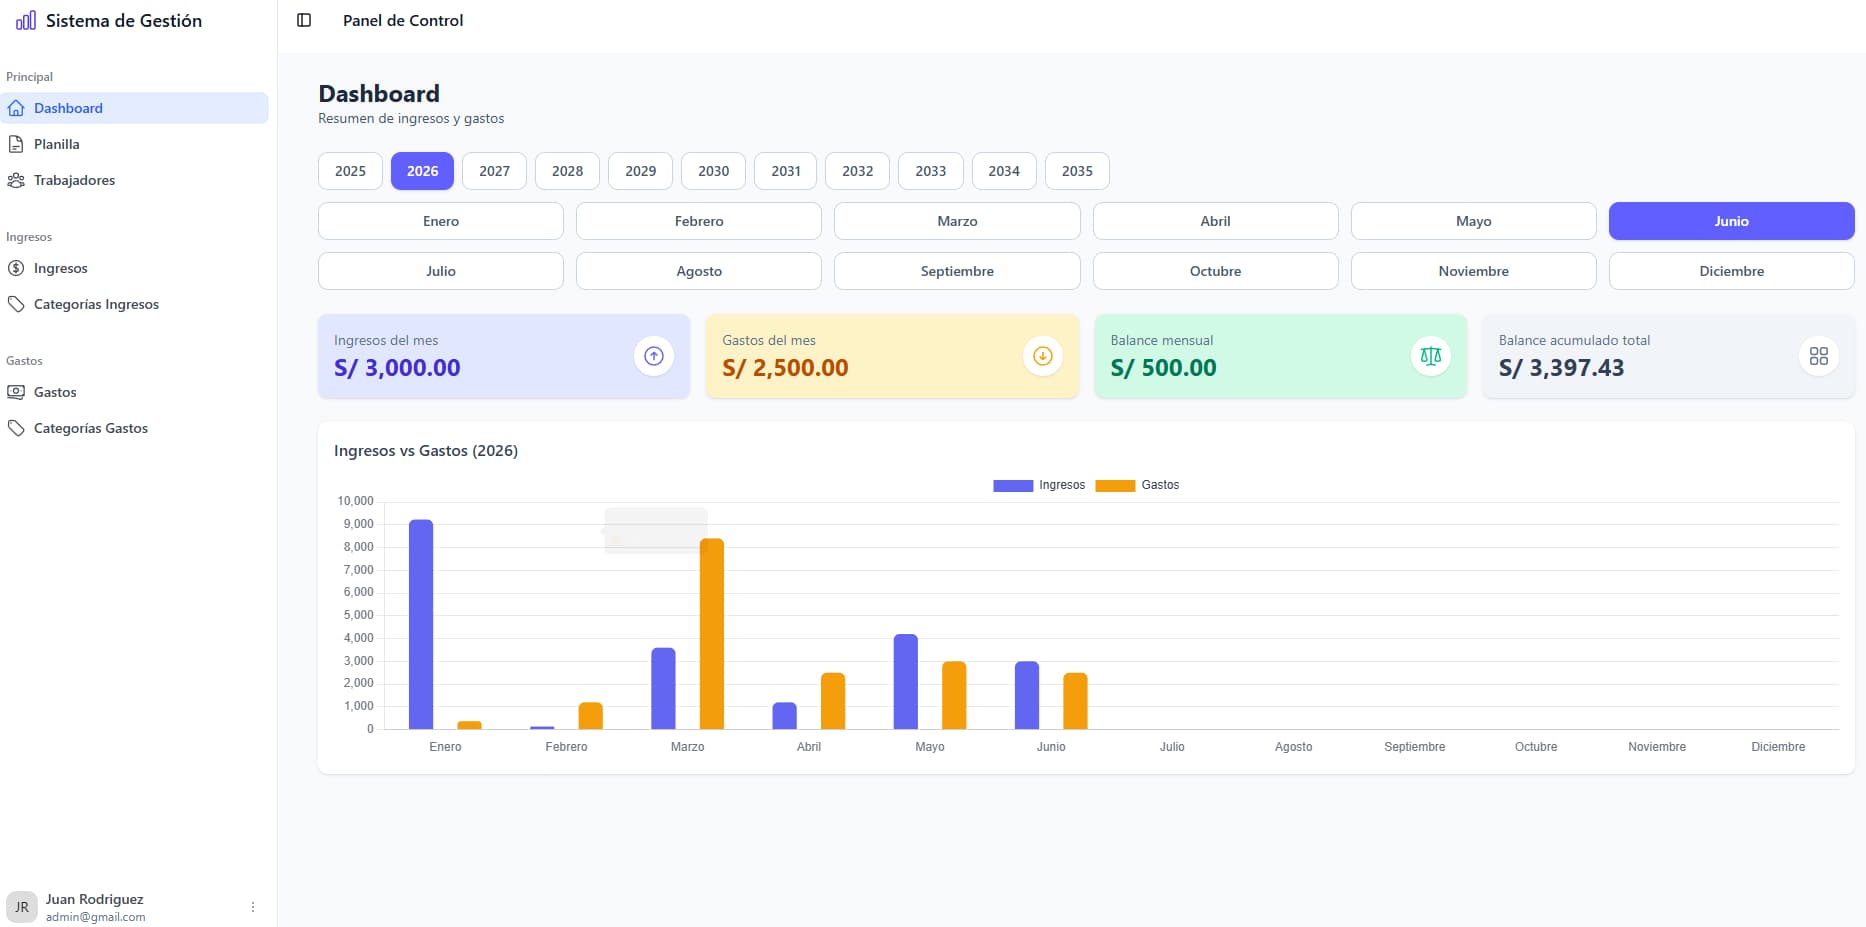Toggle Gastos series in chart legend
This screenshot has width=1866, height=927.
[1138, 485]
